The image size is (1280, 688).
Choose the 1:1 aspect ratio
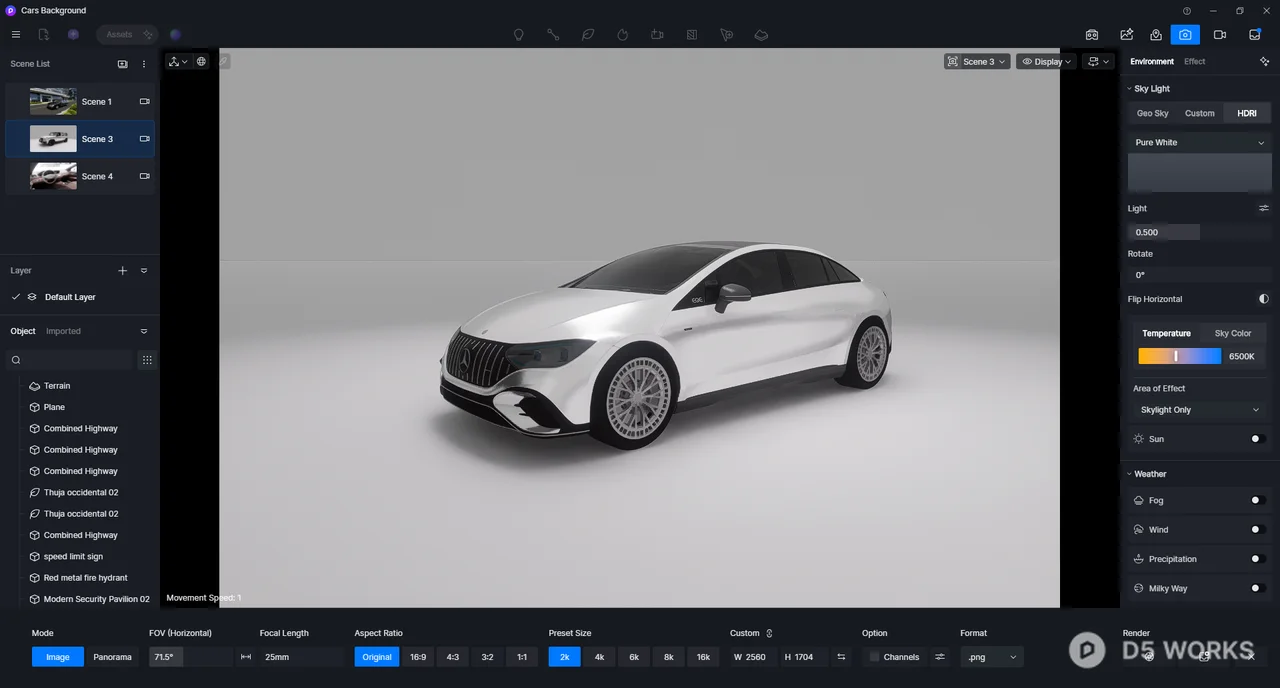521,657
